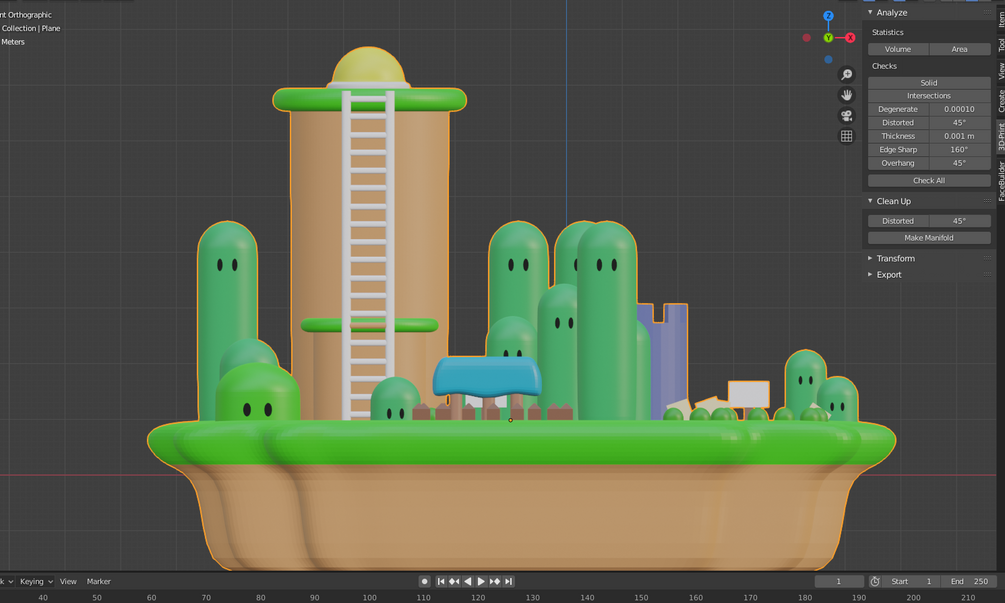Switch perspective/orthographic with the grid icon
1005x603 pixels.
coord(847,136)
